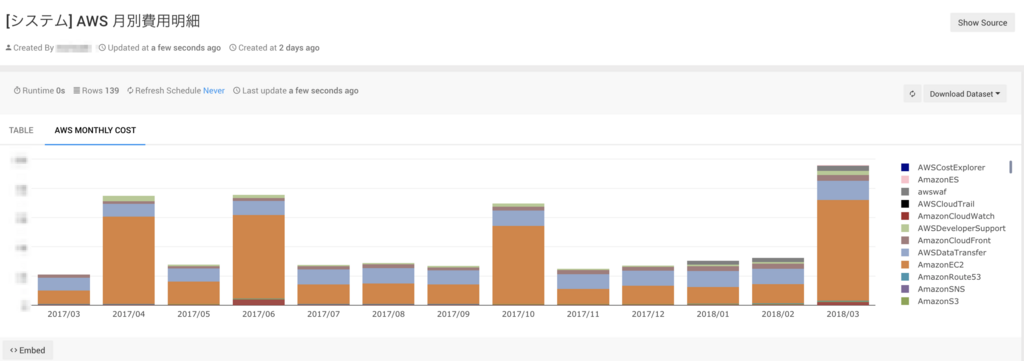Click the 2017/12 x-axis label
This screenshot has height=361, width=1024.
[648, 314]
